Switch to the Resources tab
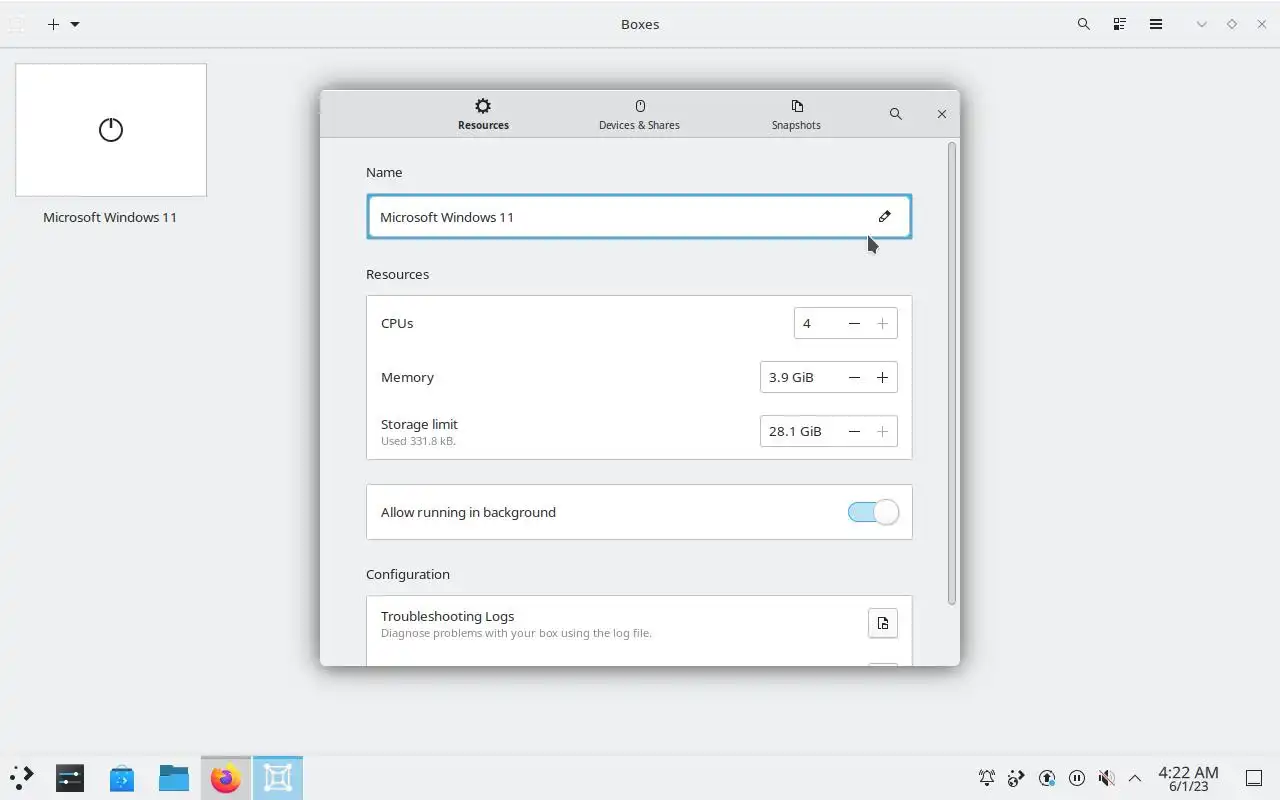1280x800 pixels. coord(483,114)
